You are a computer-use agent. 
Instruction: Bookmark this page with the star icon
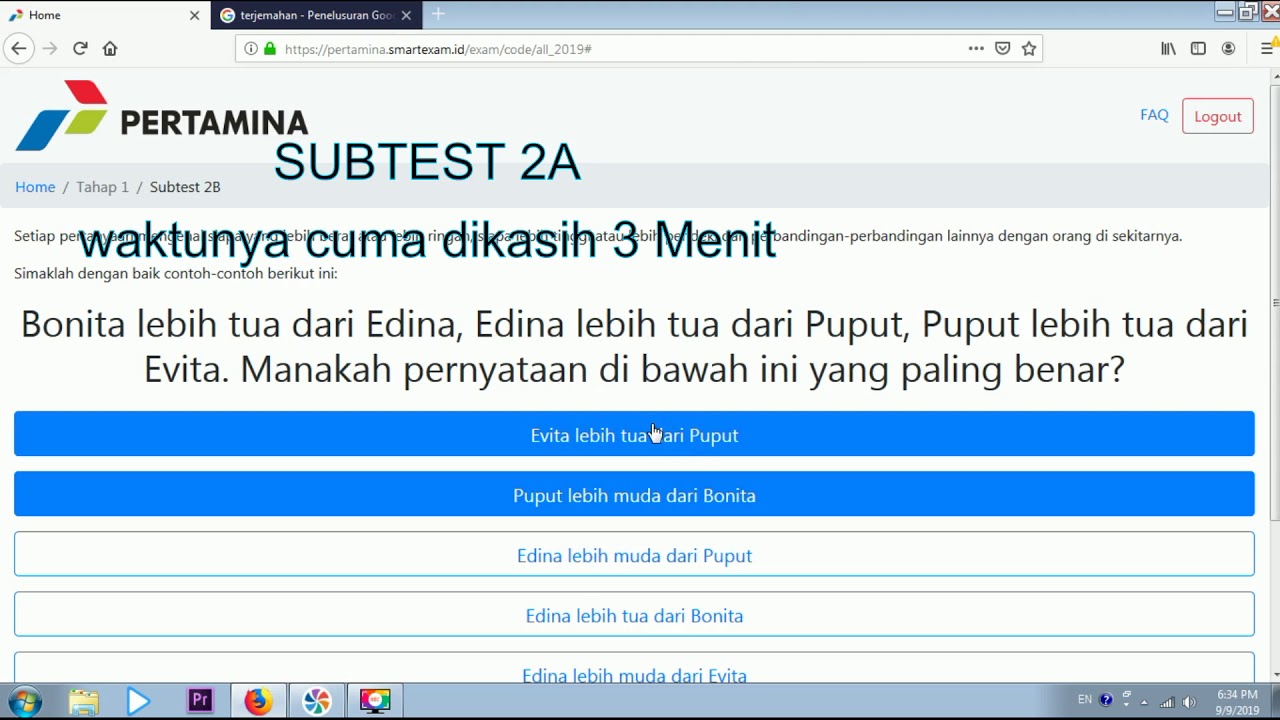[x=1029, y=48]
